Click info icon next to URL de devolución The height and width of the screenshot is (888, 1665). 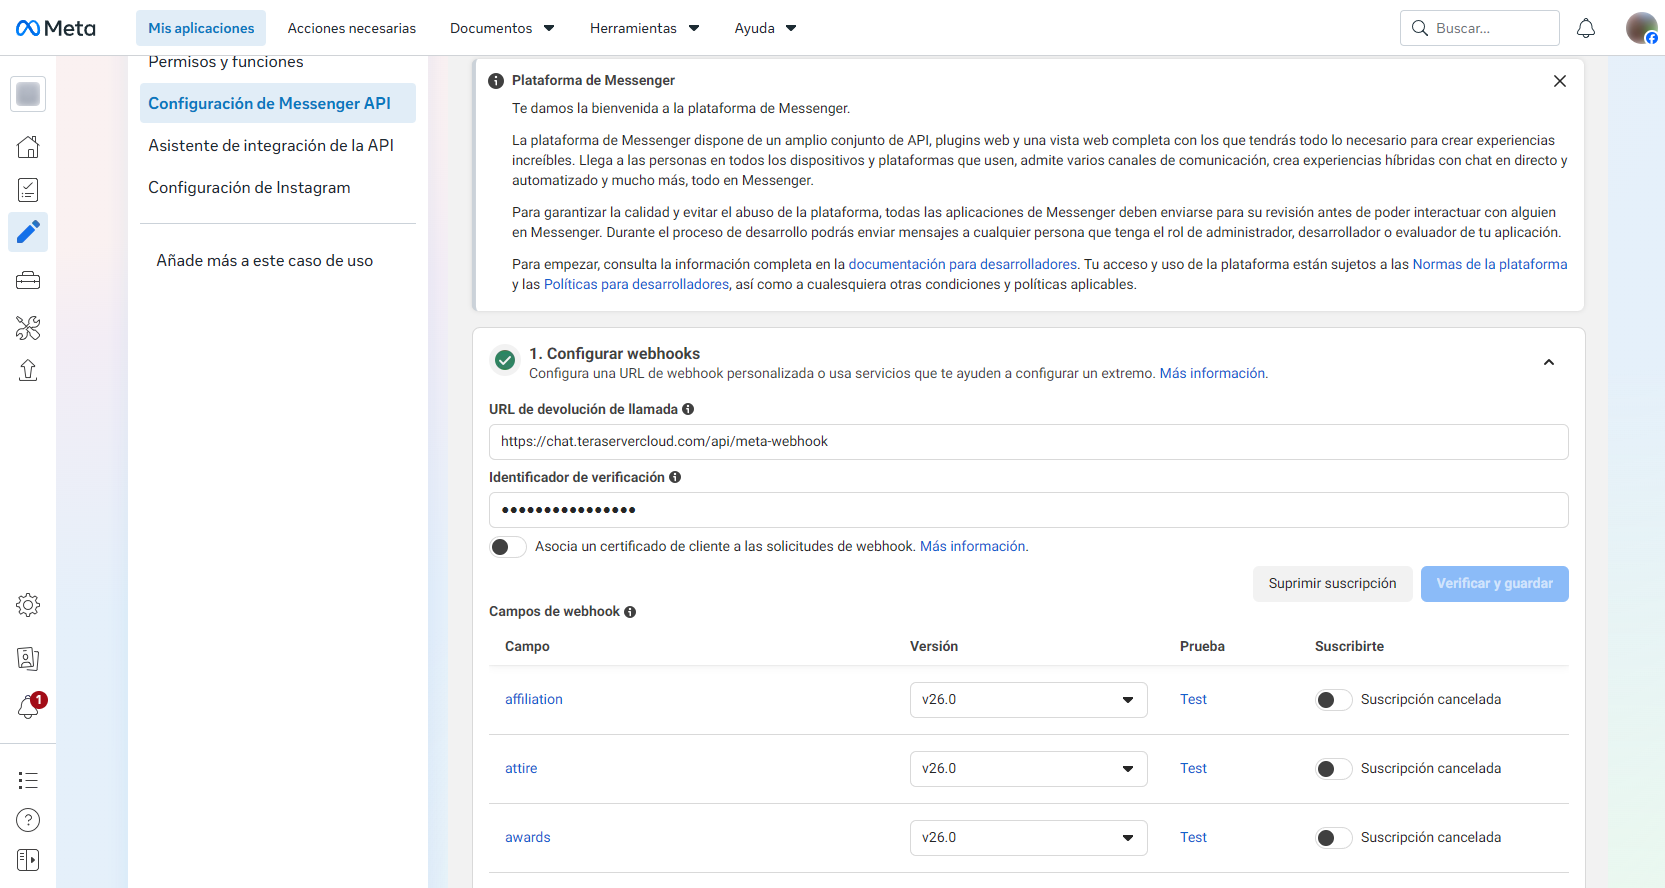click(x=688, y=409)
